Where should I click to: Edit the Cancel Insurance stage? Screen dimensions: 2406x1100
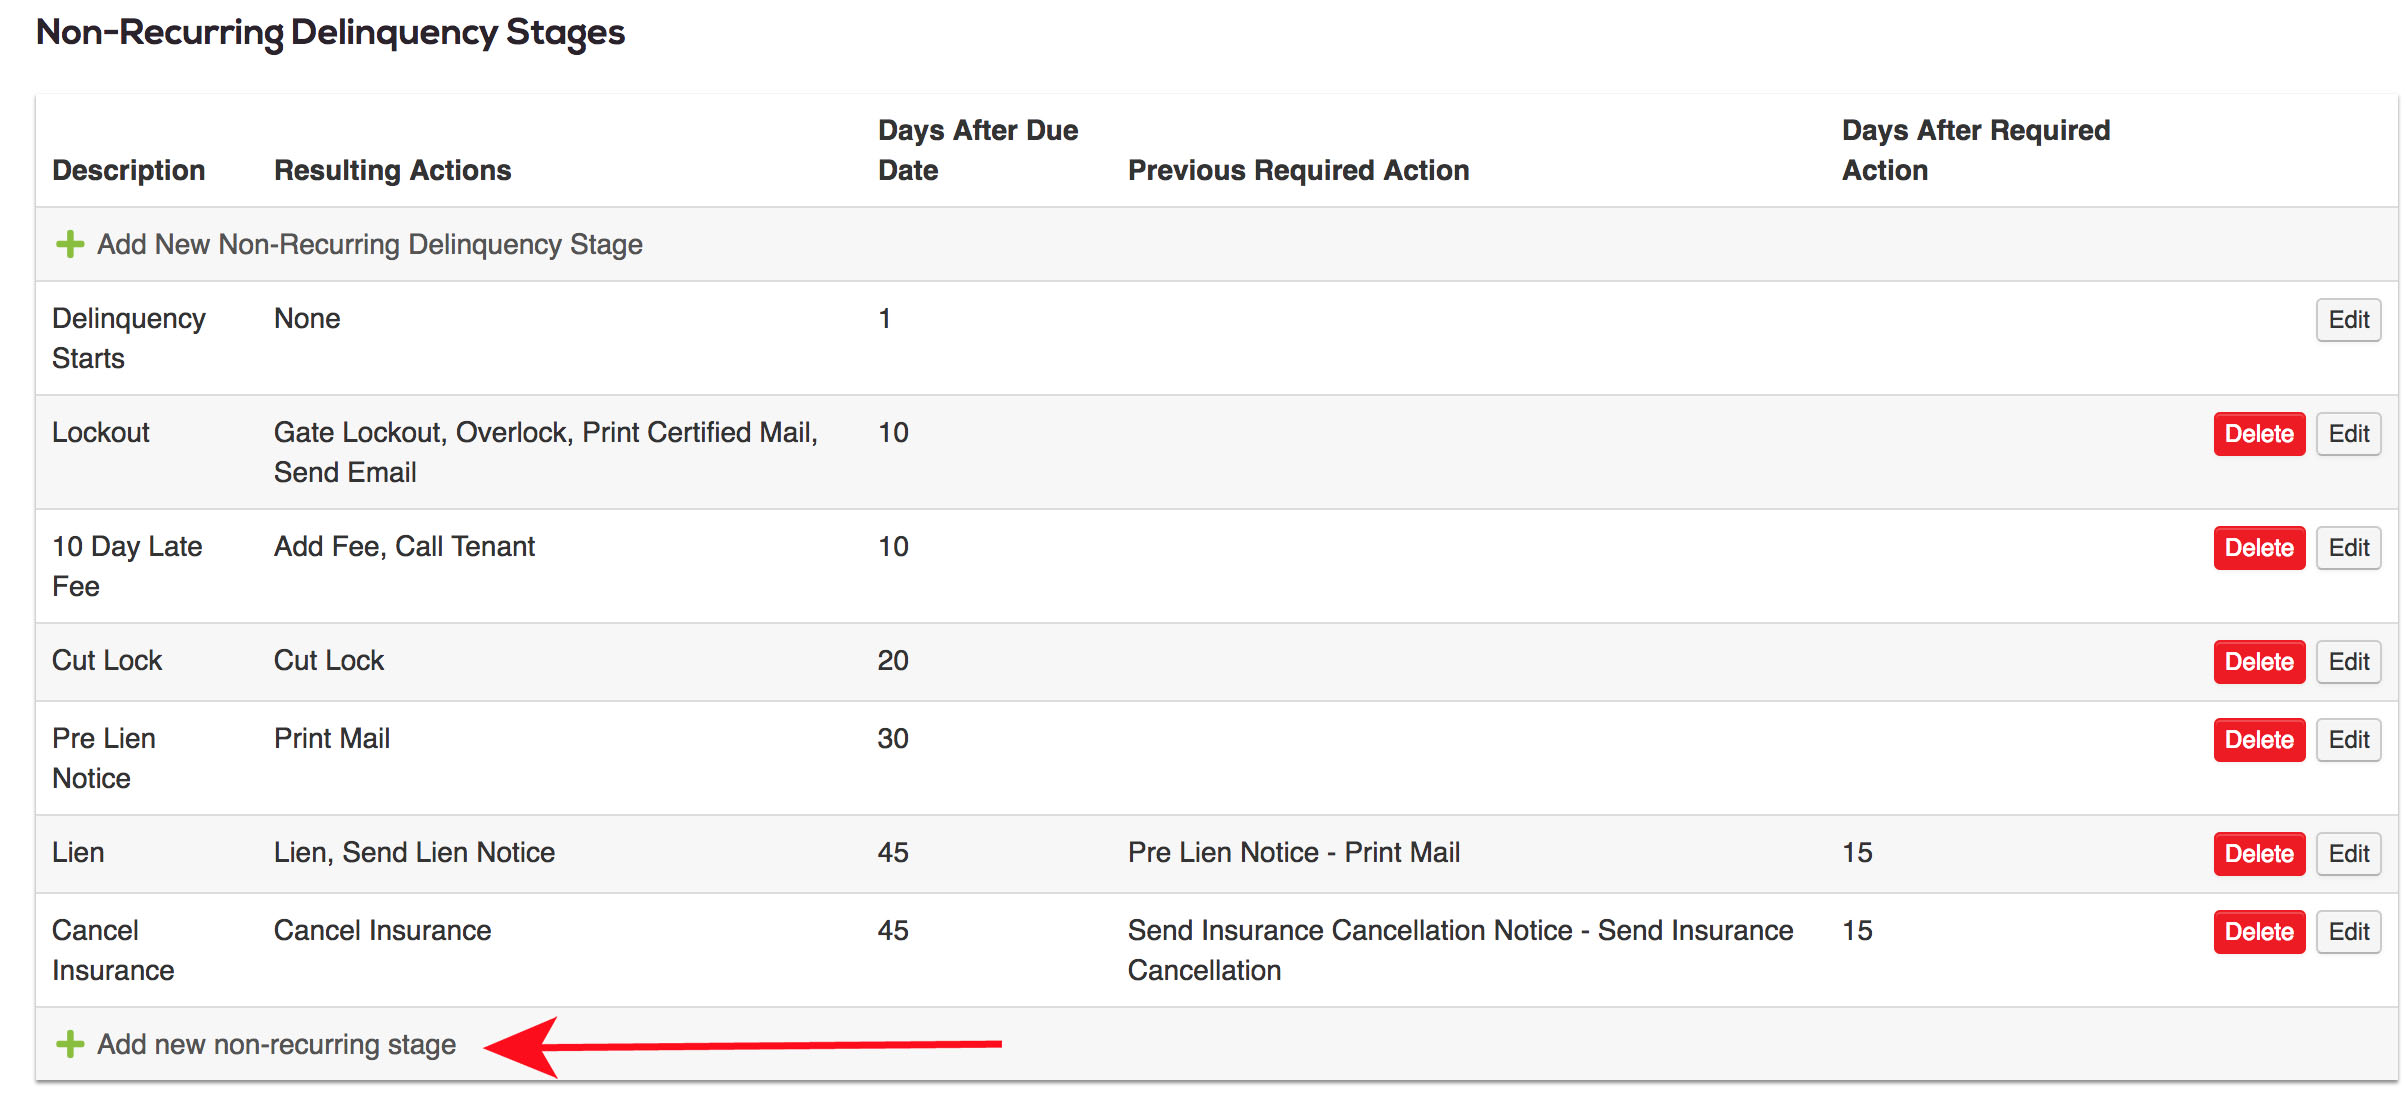tap(2348, 932)
